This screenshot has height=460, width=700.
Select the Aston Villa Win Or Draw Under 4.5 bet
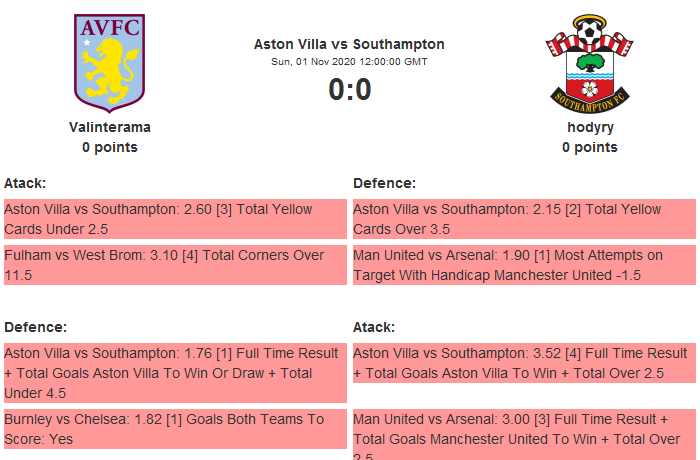click(x=175, y=373)
